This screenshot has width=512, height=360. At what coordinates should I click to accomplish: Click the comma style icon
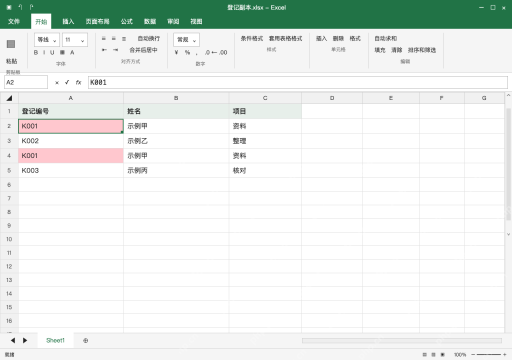coord(197,53)
